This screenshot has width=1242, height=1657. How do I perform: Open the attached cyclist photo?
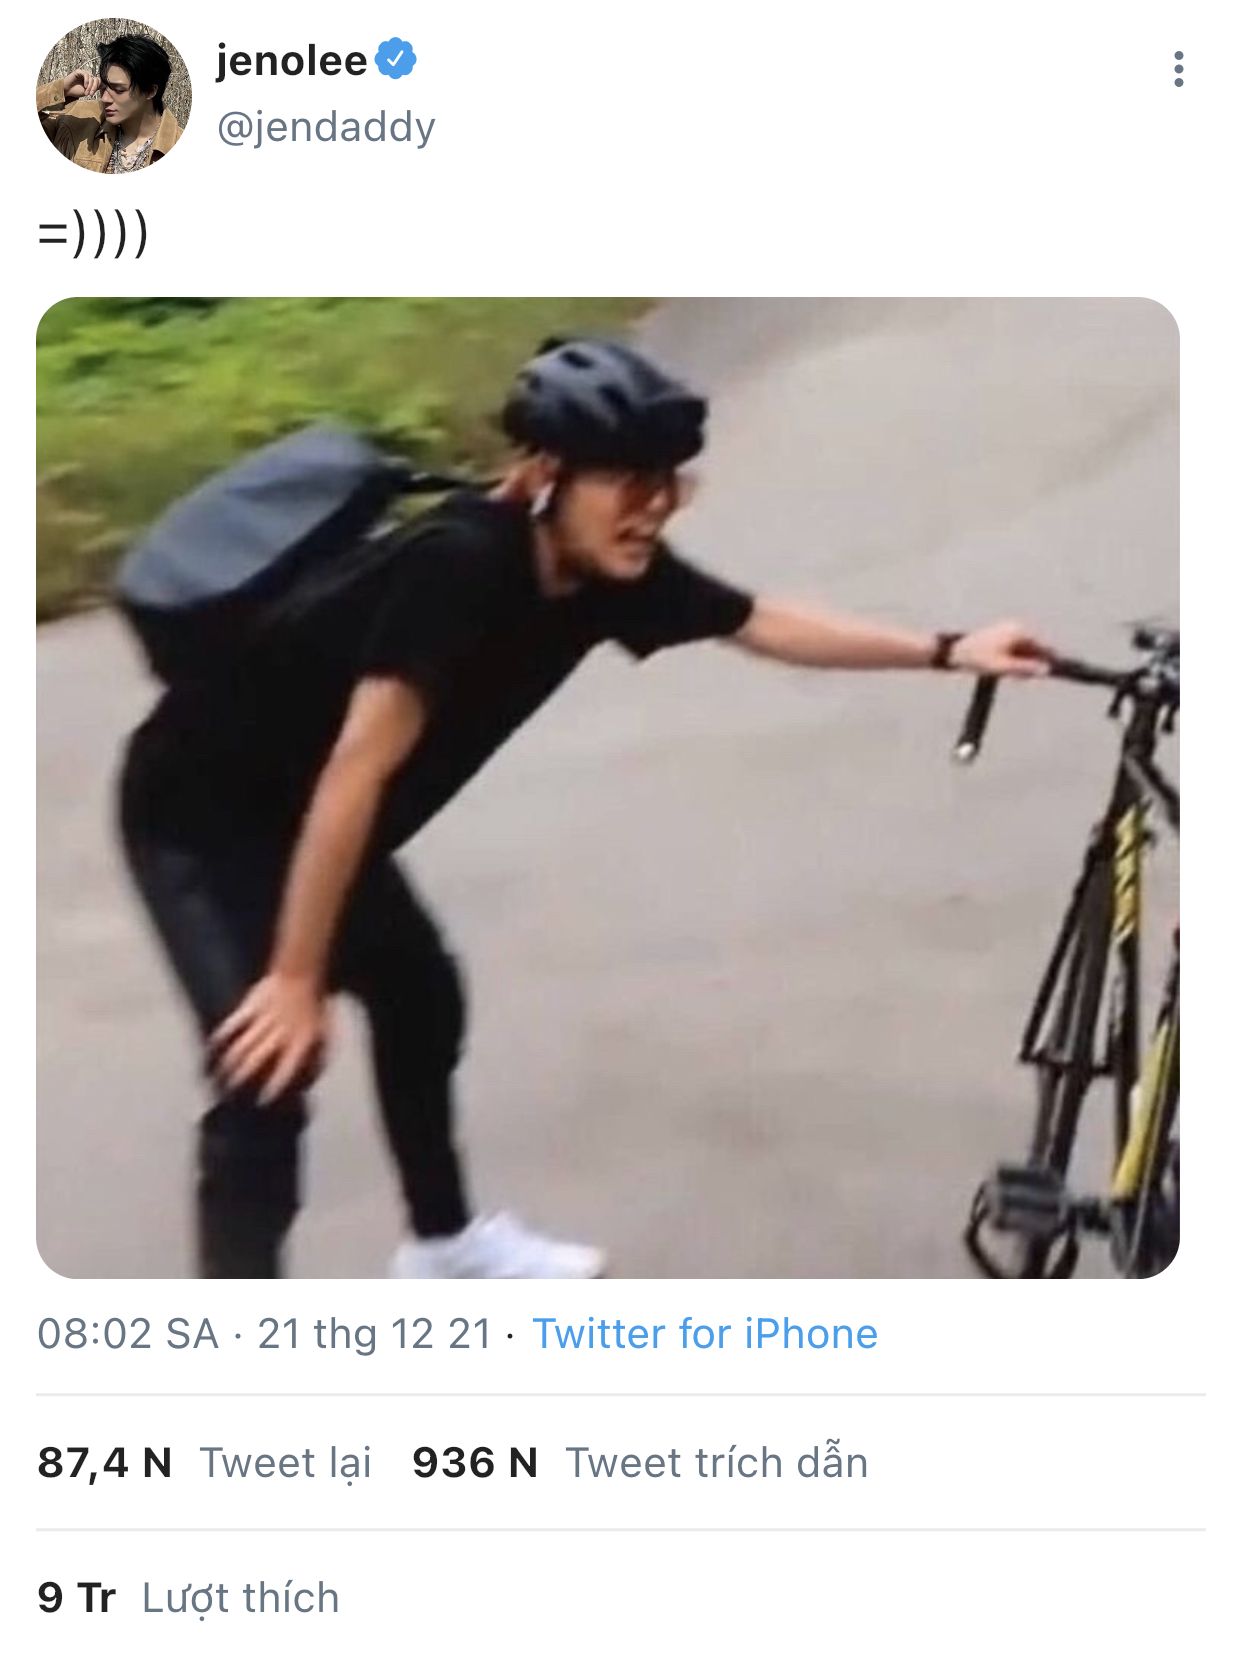(608, 787)
